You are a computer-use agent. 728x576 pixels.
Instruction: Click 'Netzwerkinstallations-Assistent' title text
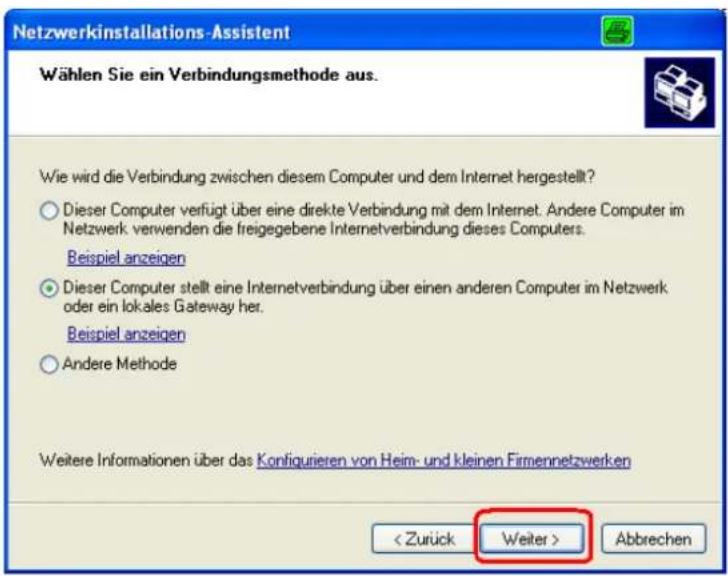[x=151, y=32]
